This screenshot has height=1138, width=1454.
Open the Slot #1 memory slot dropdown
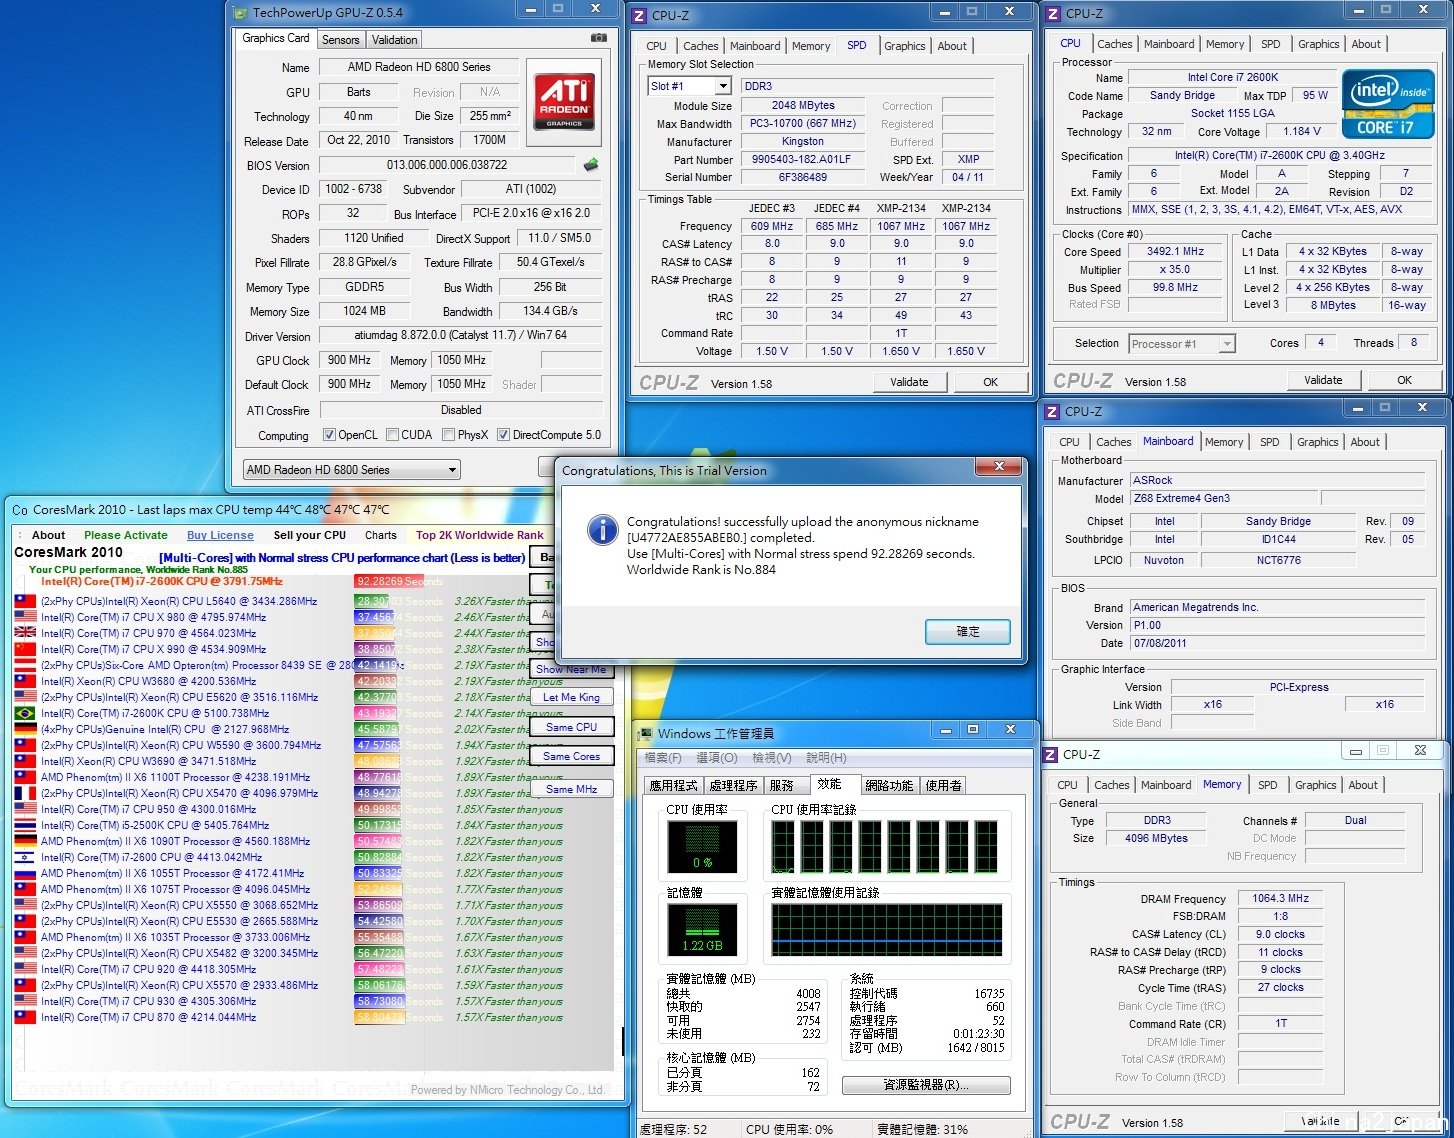[x=689, y=86]
